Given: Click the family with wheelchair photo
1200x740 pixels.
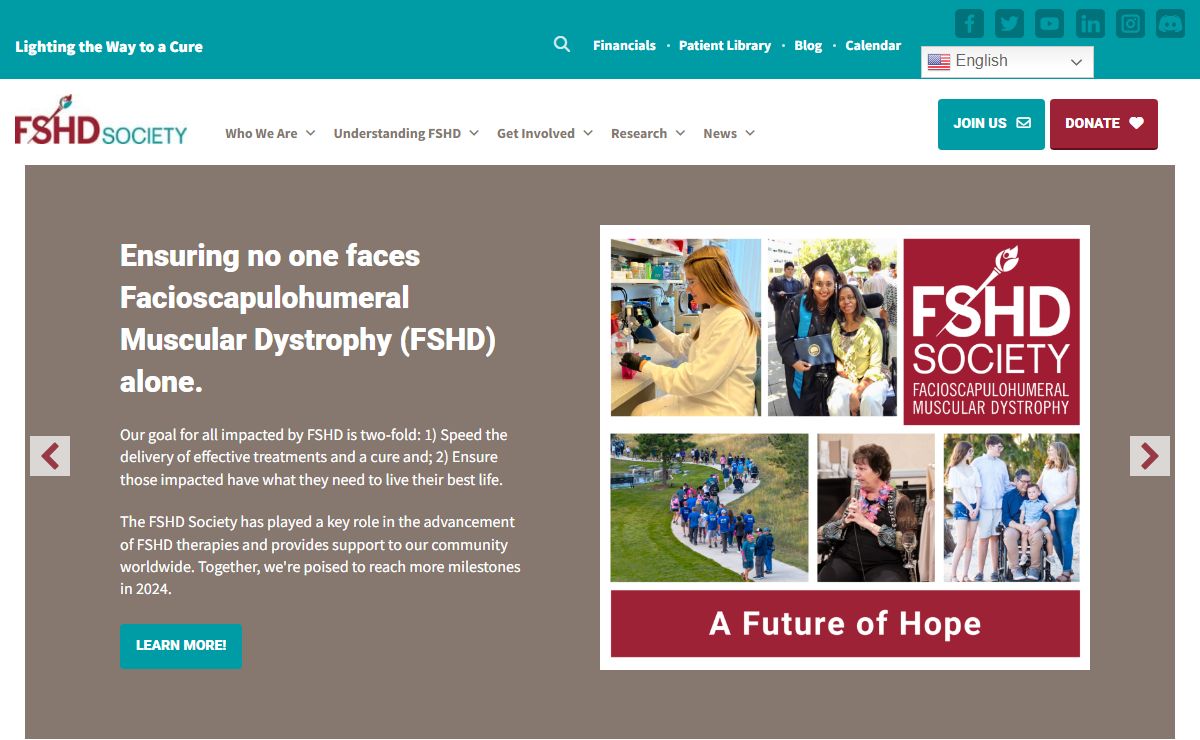Looking at the screenshot, I should 1011,507.
